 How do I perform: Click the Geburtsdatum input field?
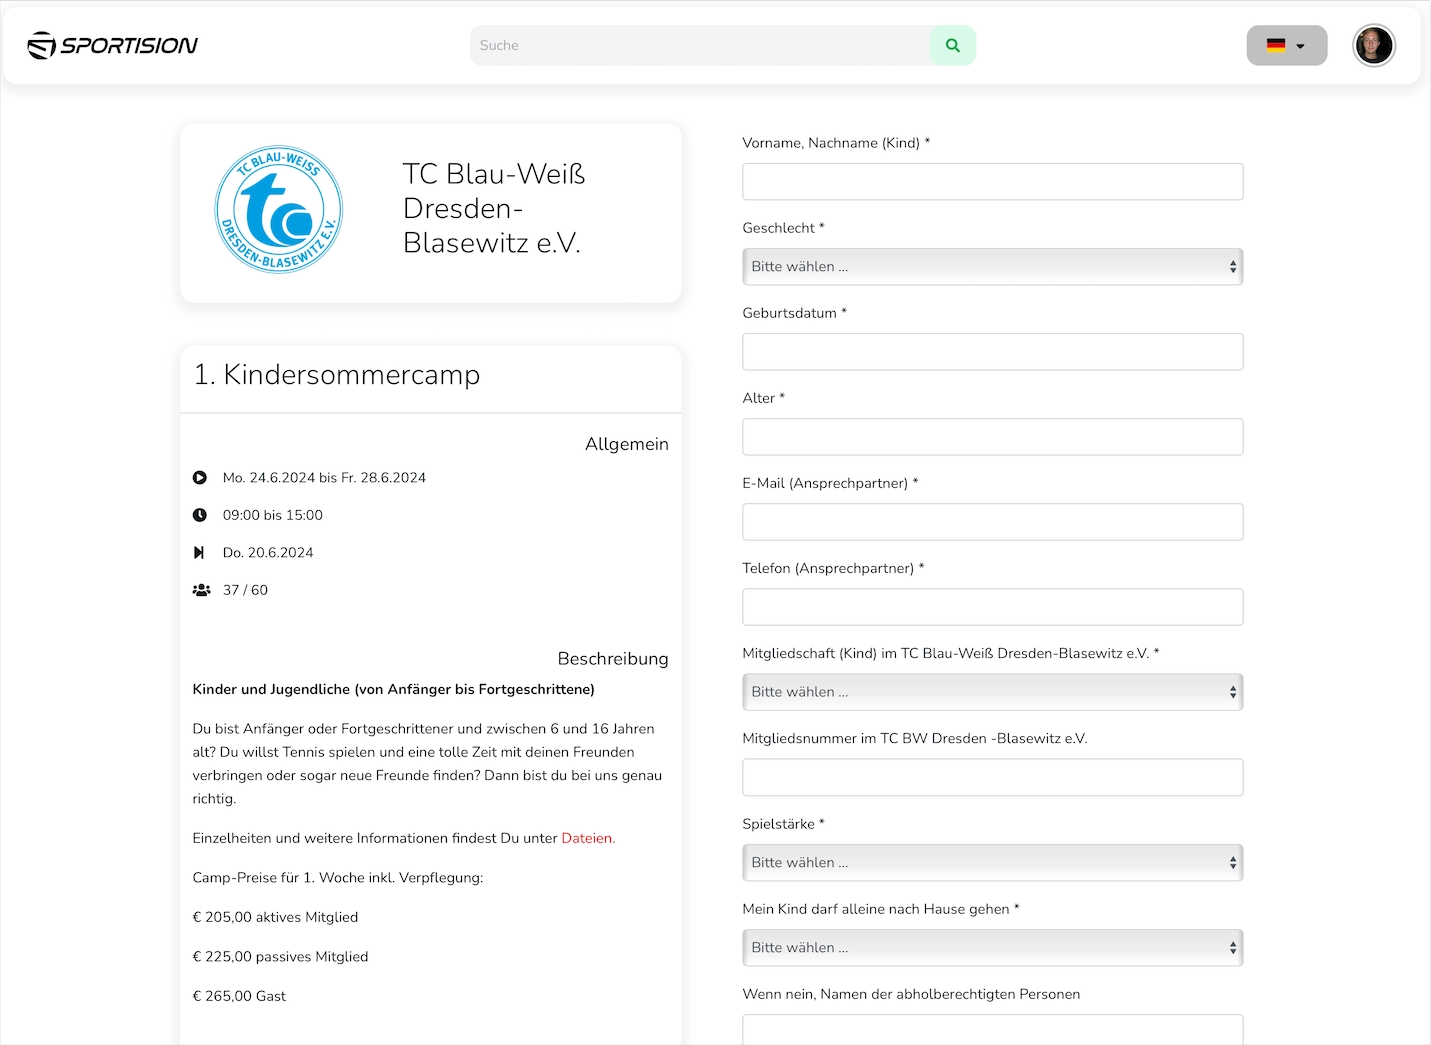(992, 352)
